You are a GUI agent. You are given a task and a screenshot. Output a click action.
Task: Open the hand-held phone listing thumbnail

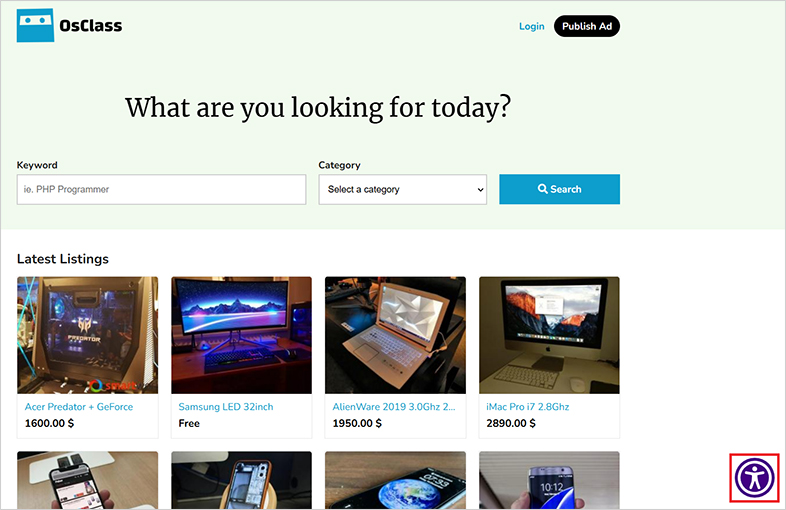point(88,480)
